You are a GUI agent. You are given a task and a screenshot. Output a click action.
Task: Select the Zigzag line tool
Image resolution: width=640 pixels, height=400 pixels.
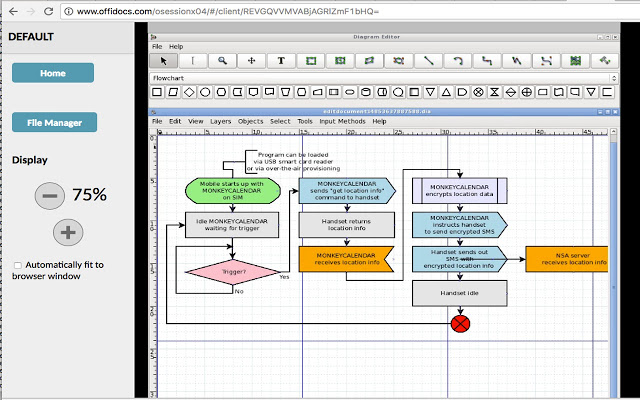tap(487, 60)
